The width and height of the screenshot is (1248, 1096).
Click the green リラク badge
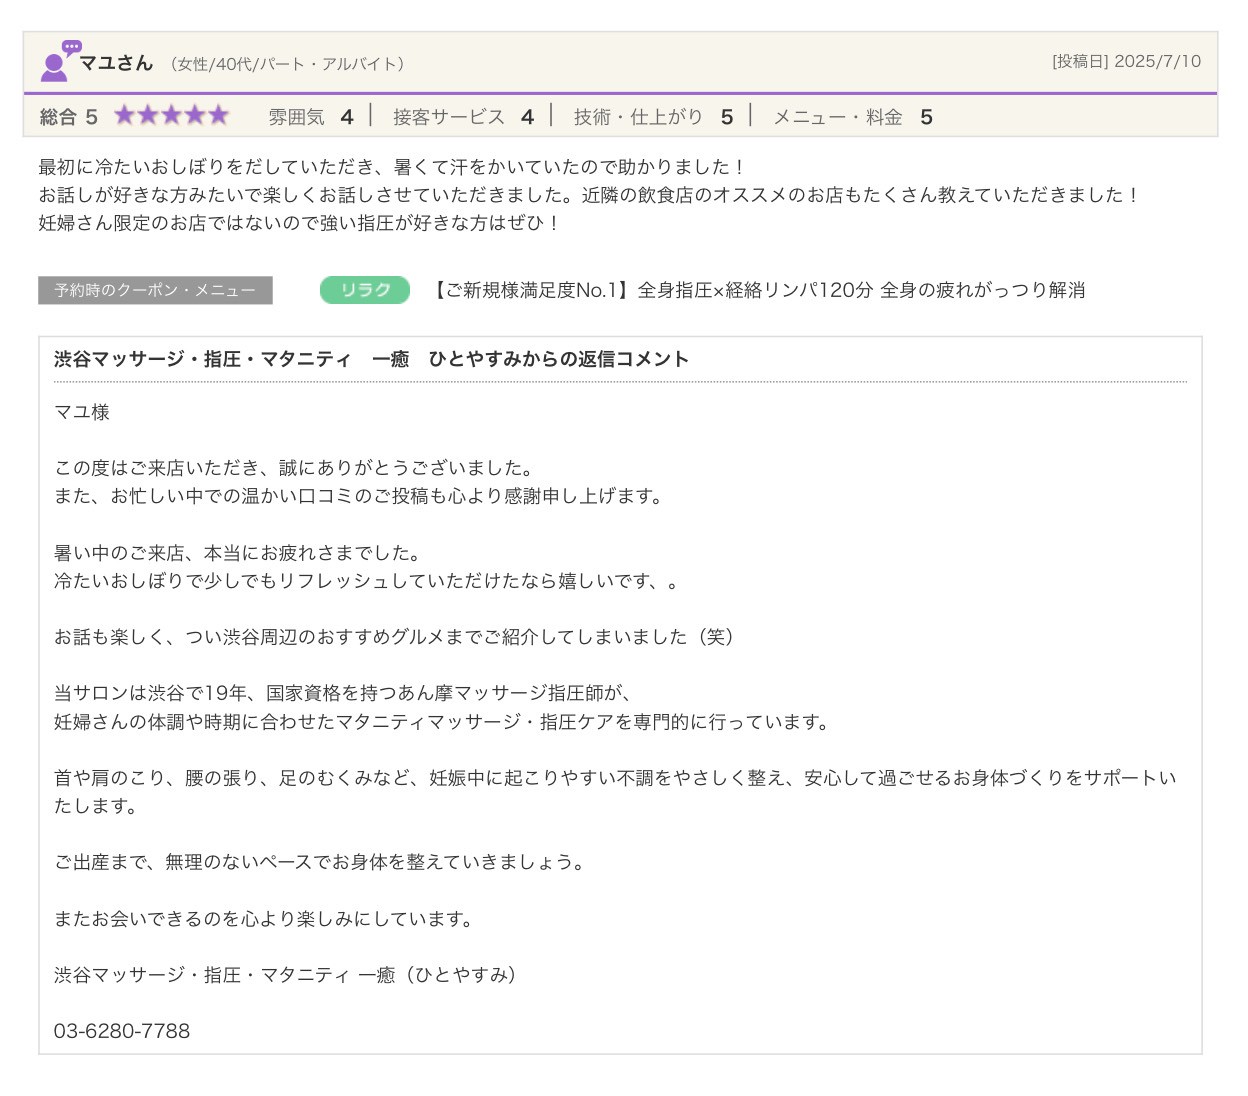(x=364, y=290)
